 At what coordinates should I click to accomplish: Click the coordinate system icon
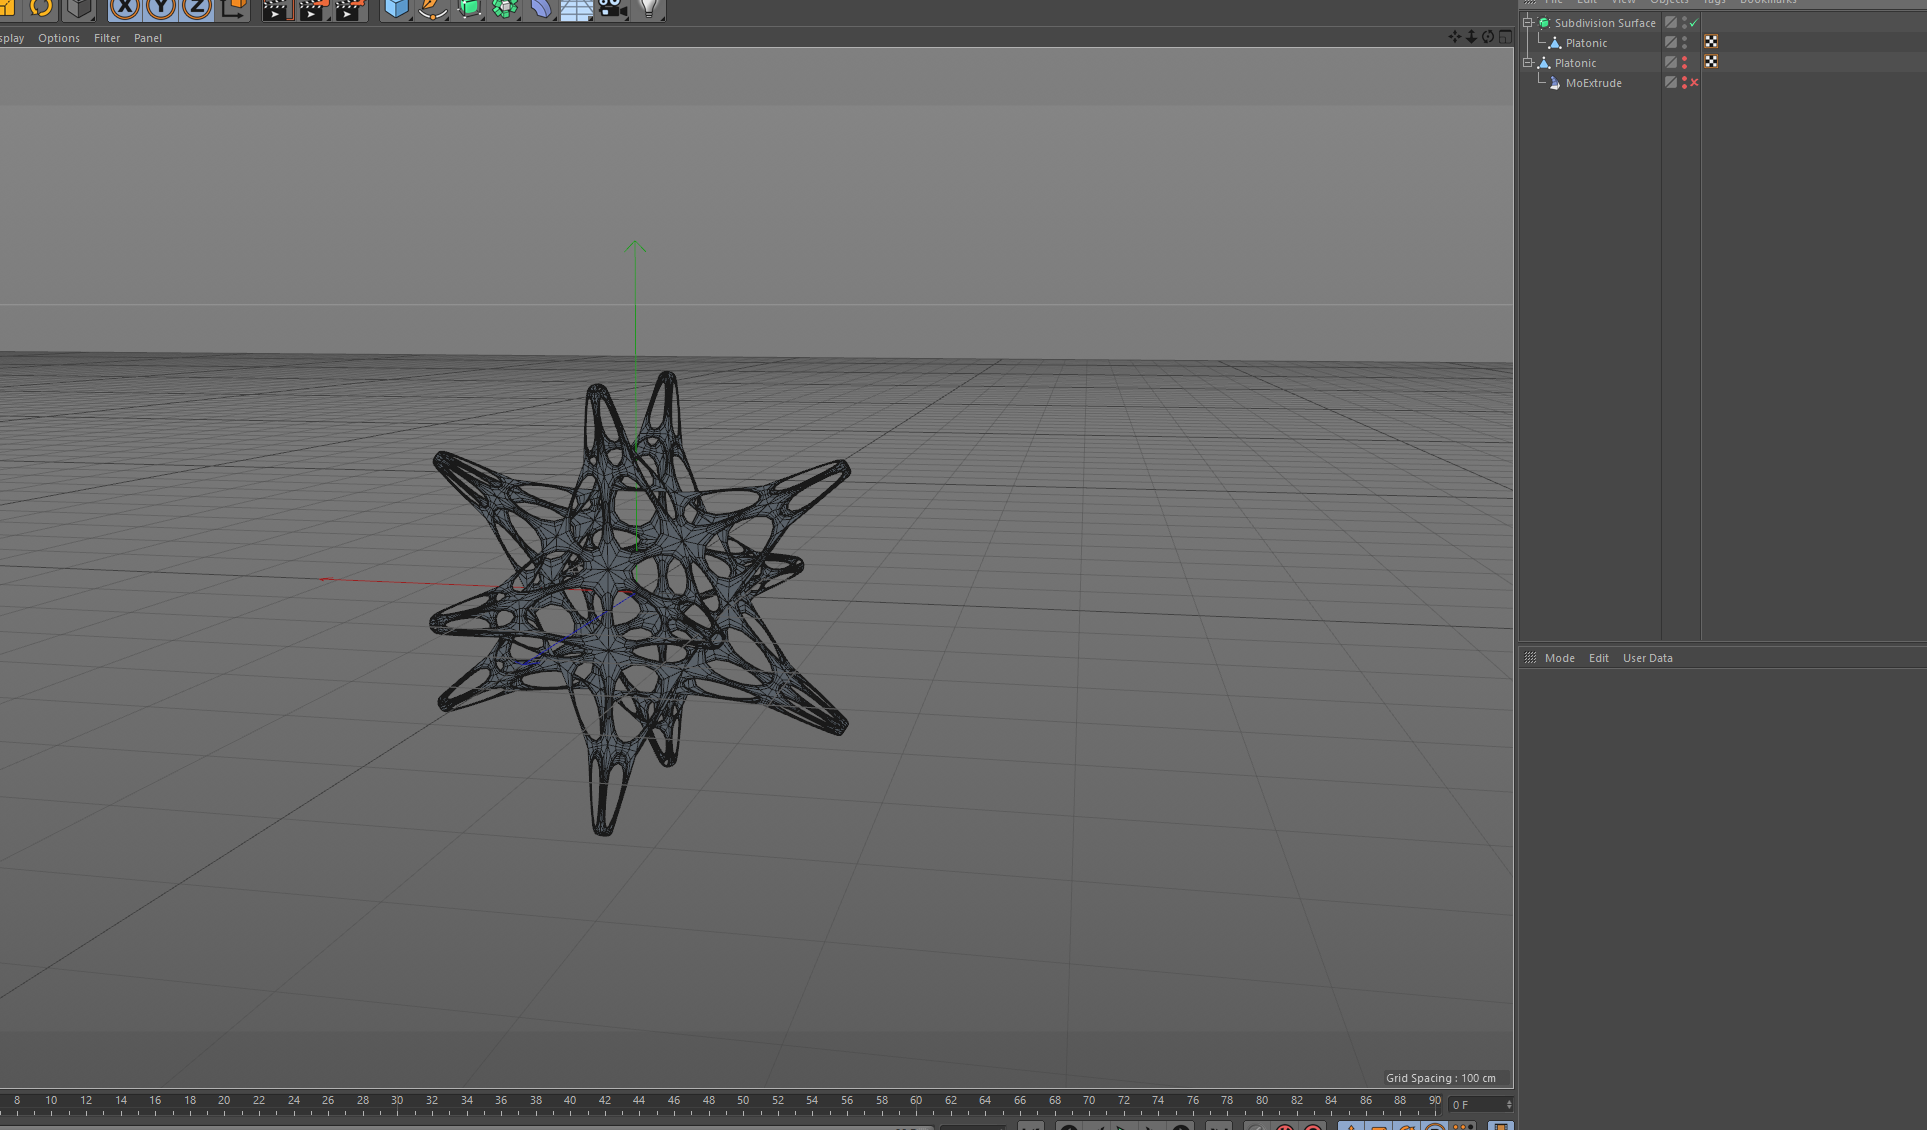tap(234, 8)
